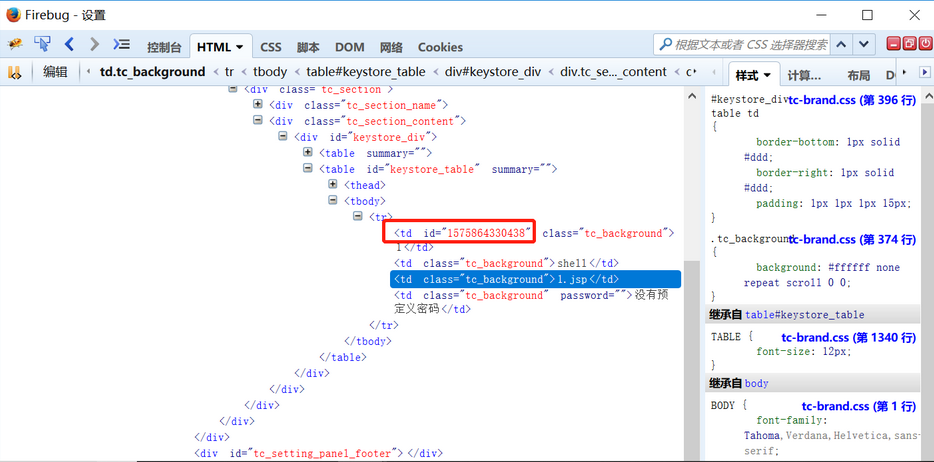934x462 pixels.
Task: Open tc-brand.css line 1340 link
Action: 848,338
